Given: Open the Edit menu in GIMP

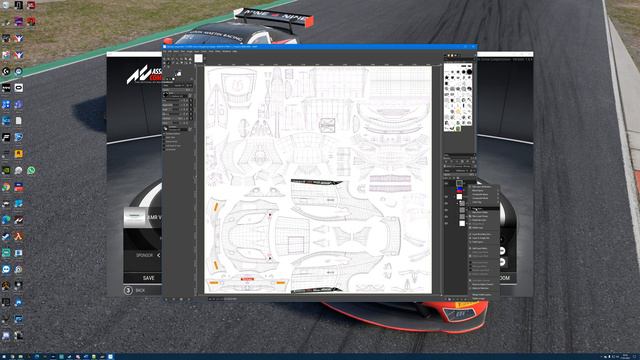Looking at the screenshot, I should coord(170,51).
